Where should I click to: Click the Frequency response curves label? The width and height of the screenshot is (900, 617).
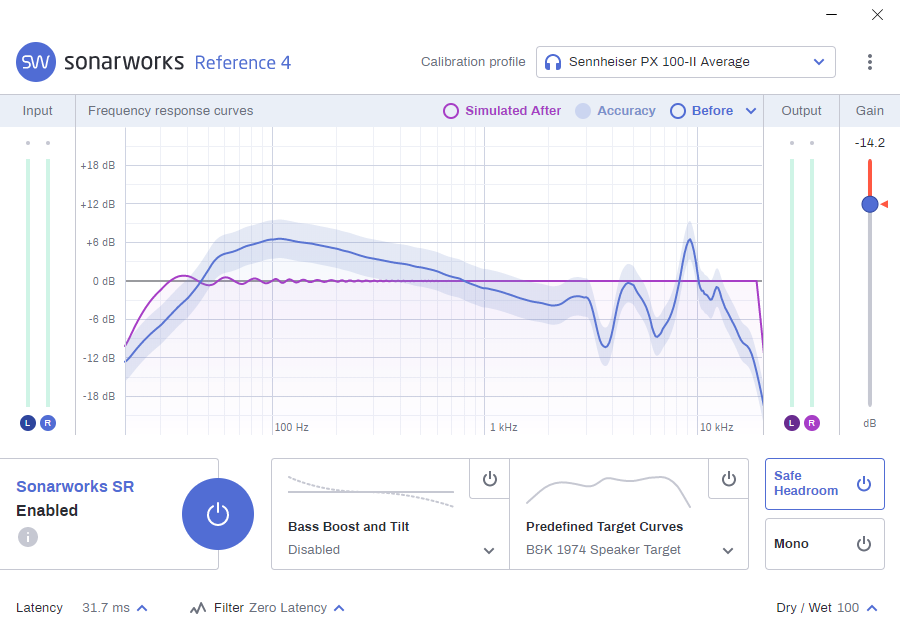coord(170,111)
